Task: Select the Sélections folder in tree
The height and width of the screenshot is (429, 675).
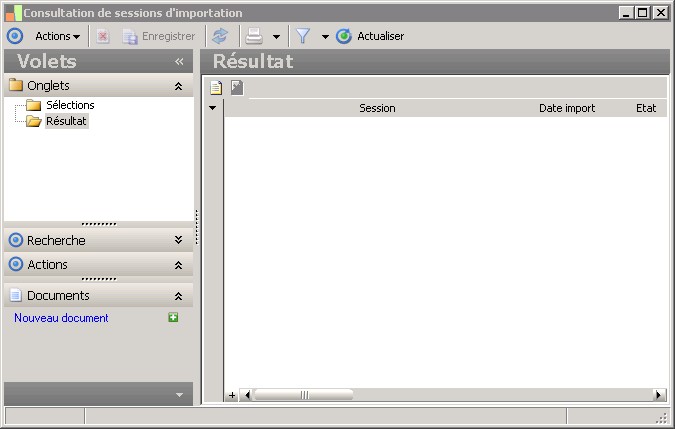Action: [x=70, y=105]
